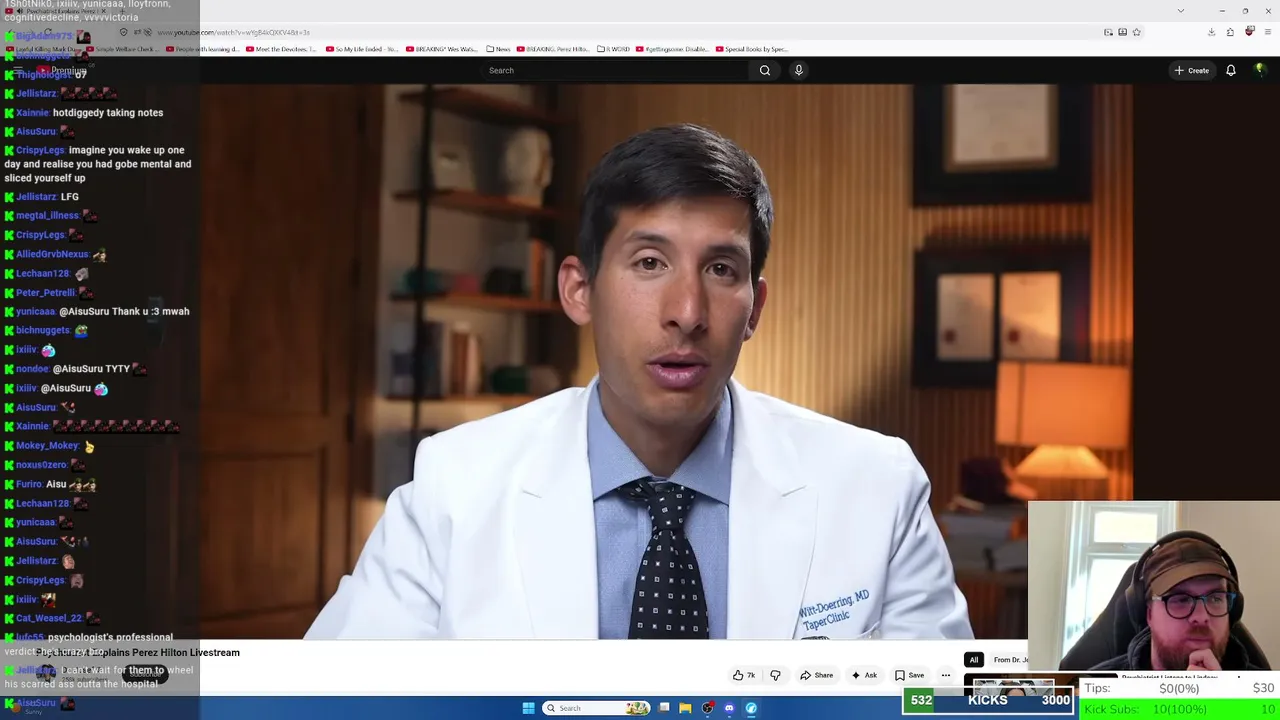
Task: Open 'People with learning d...' bookmark
Action: coord(202,49)
